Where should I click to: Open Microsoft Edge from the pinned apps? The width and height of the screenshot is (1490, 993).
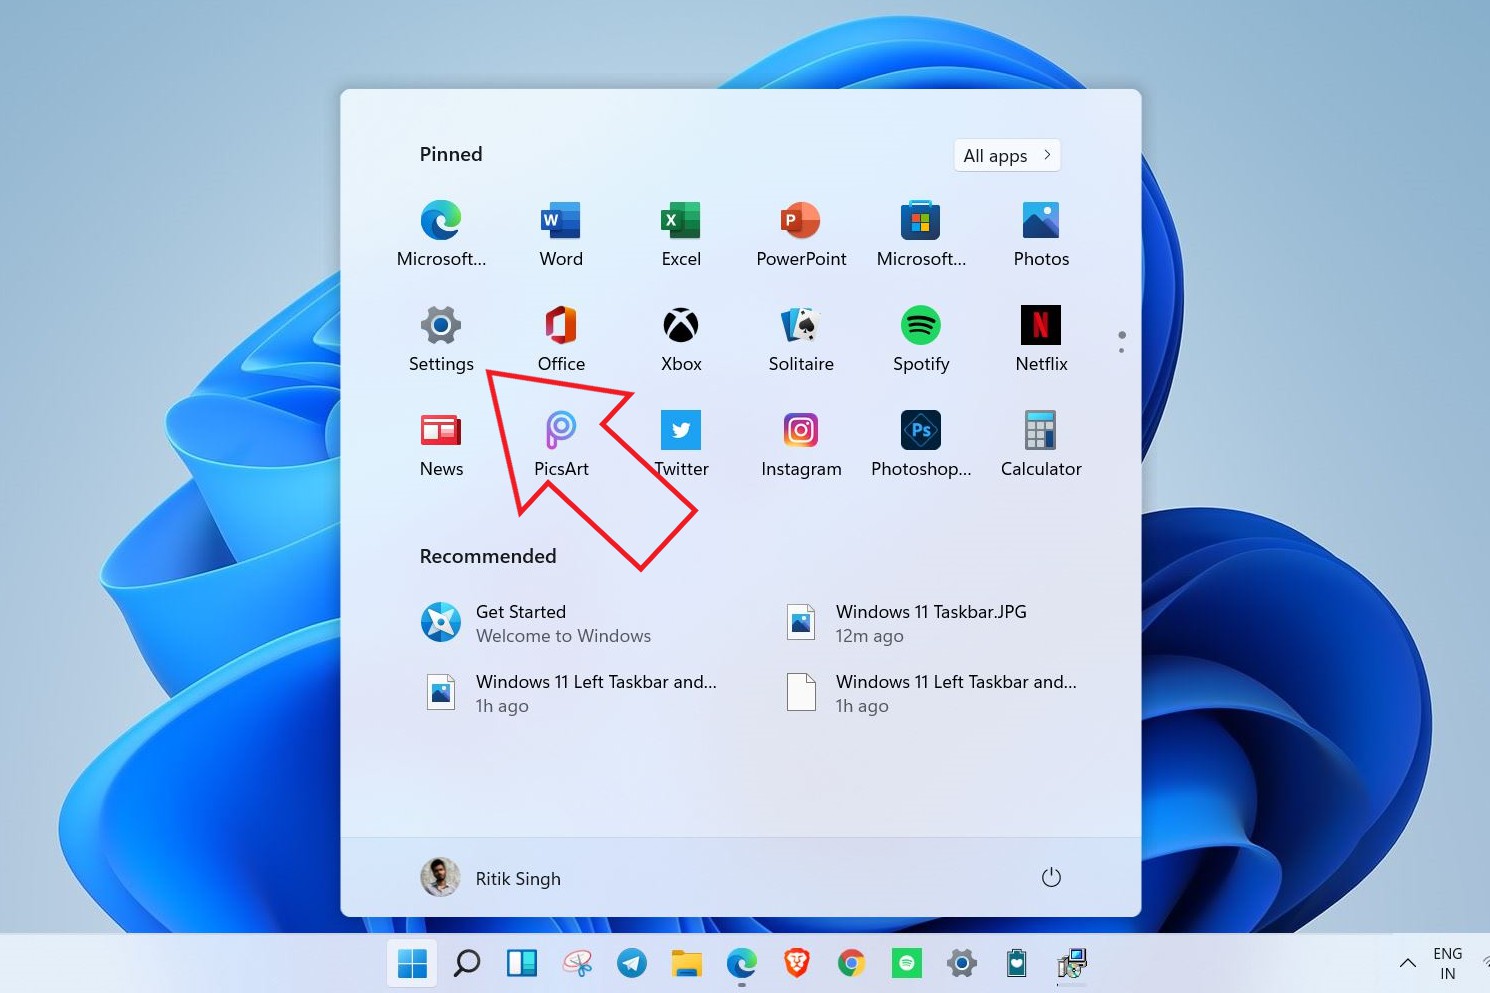441,234
